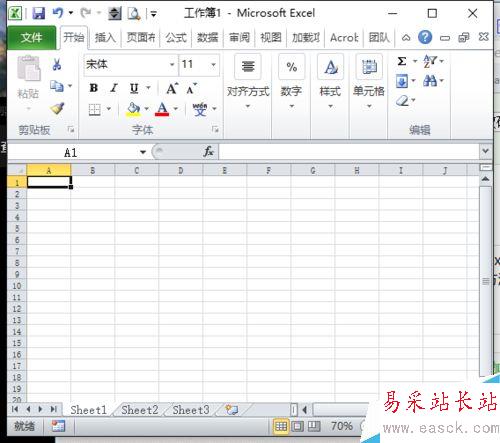Switch to the 审阅 Review tab
The image size is (500, 443).
coord(239,38)
